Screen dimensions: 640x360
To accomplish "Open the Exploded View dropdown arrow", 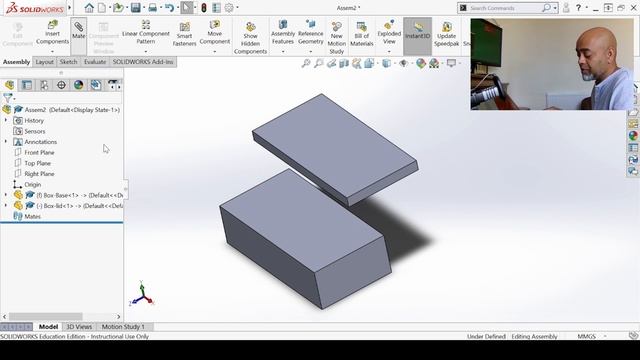I will click(x=389, y=51).
